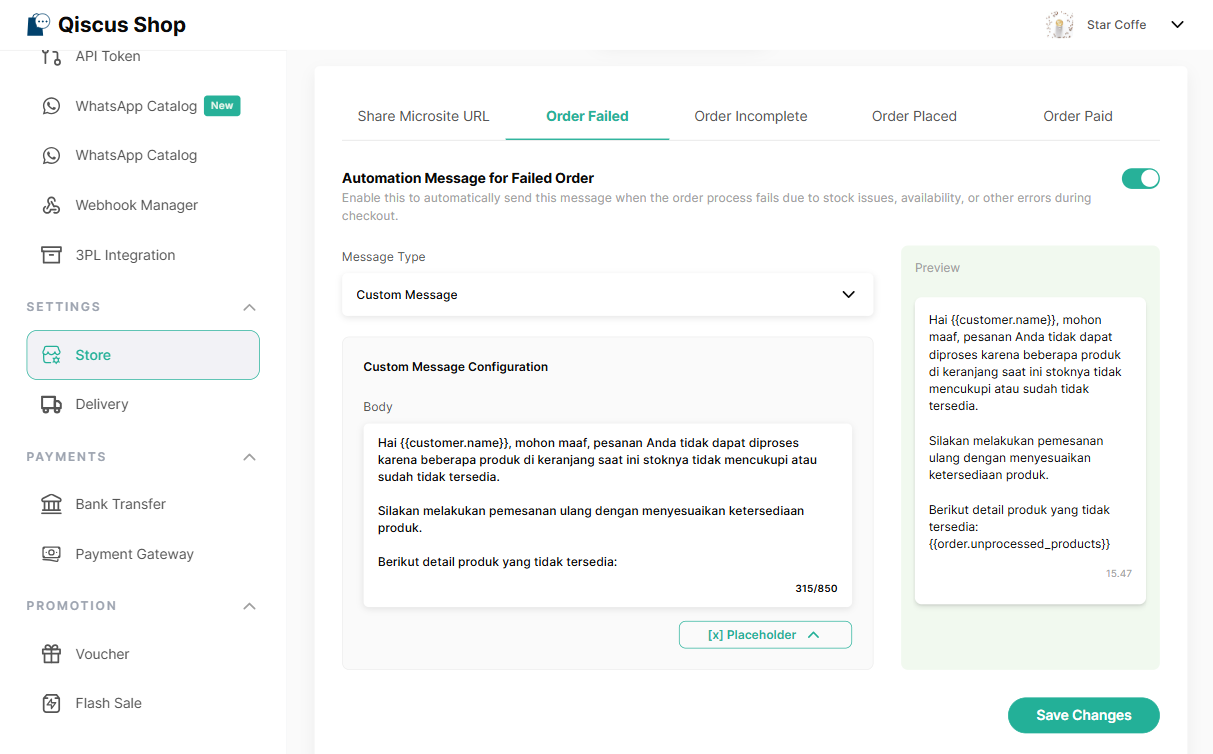Click the 3PL Integration box icon
The width and height of the screenshot is (1213, 754).
tap(51, 255)
